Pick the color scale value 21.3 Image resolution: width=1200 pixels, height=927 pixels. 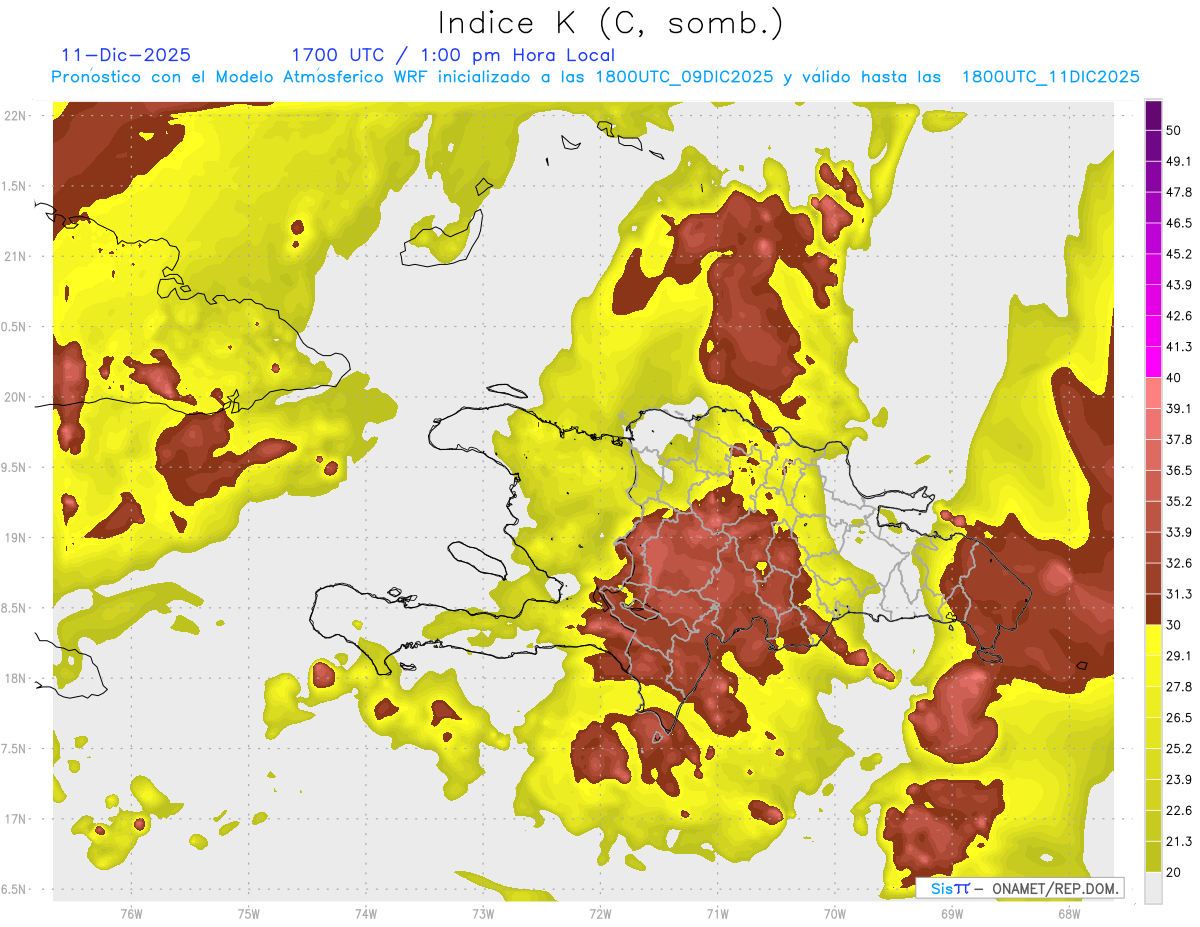point(1179,841)
